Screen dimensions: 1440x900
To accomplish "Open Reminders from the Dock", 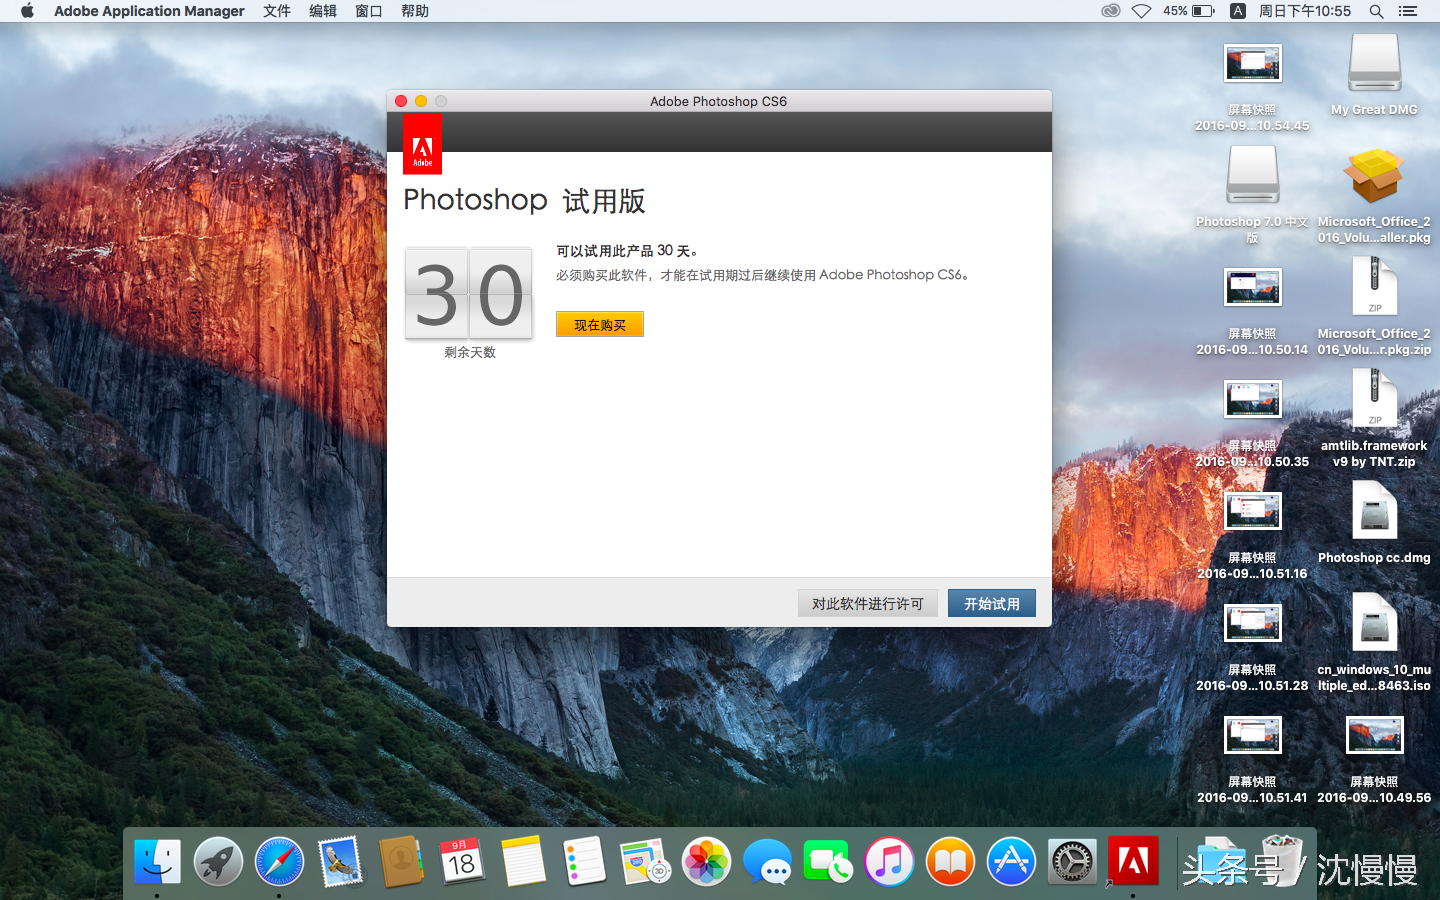I will (584, 861).
